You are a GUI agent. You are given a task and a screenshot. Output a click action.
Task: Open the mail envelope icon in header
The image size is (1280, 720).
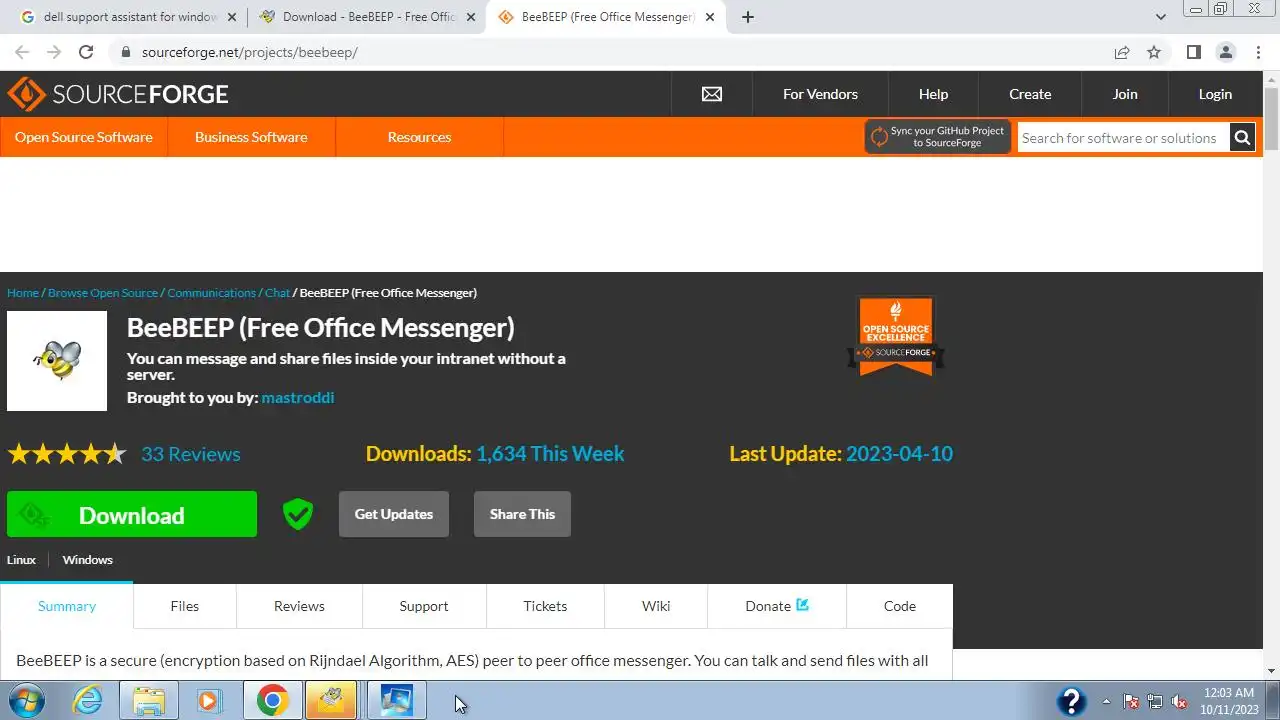[x=712, y=94]
